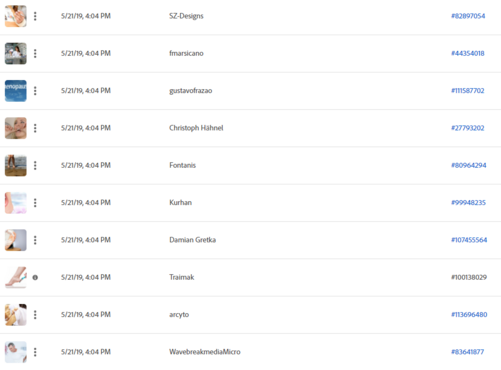Screen dimensions: 501x370
Task: Click the blue gustavofrazao thumbnail
Action: click(16, 91)
